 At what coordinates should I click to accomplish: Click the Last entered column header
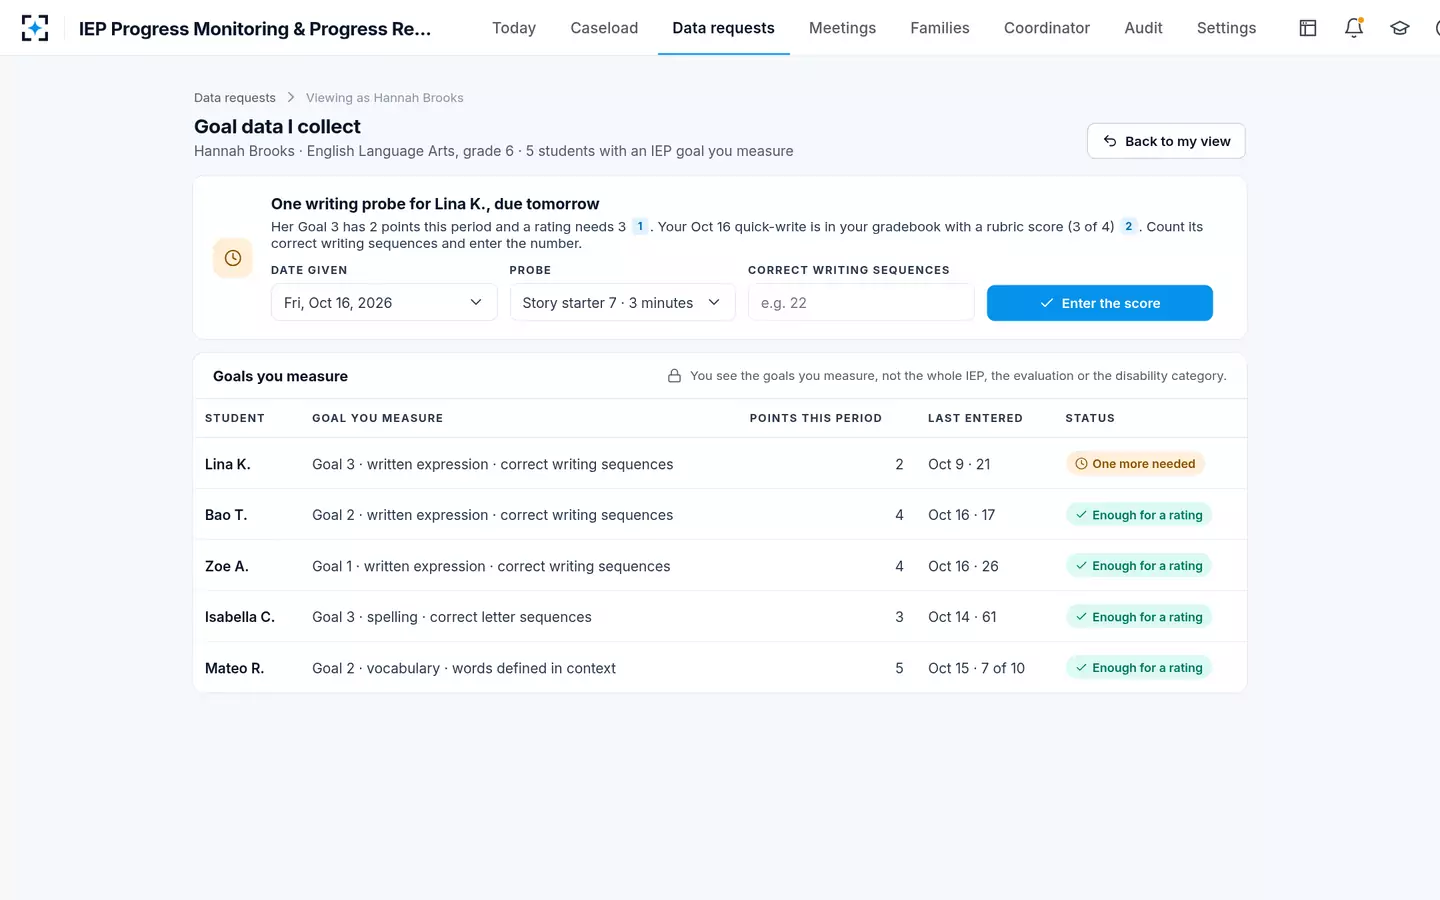975,418
